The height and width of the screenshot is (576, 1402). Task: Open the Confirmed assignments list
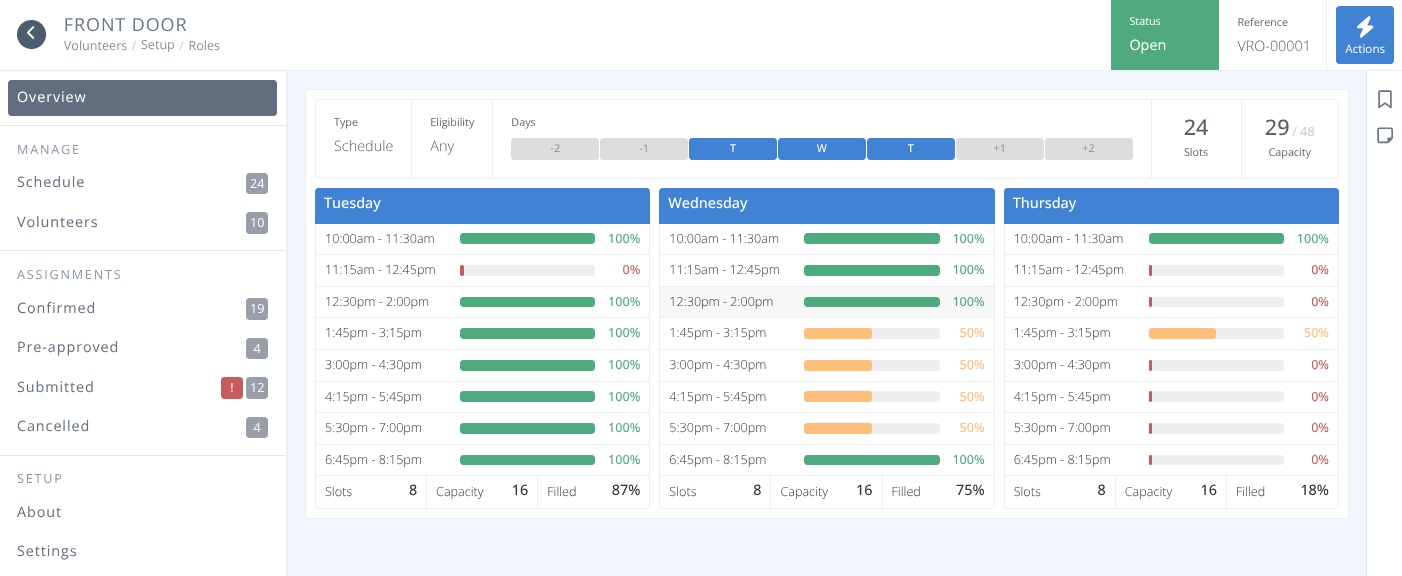point(56,307)
